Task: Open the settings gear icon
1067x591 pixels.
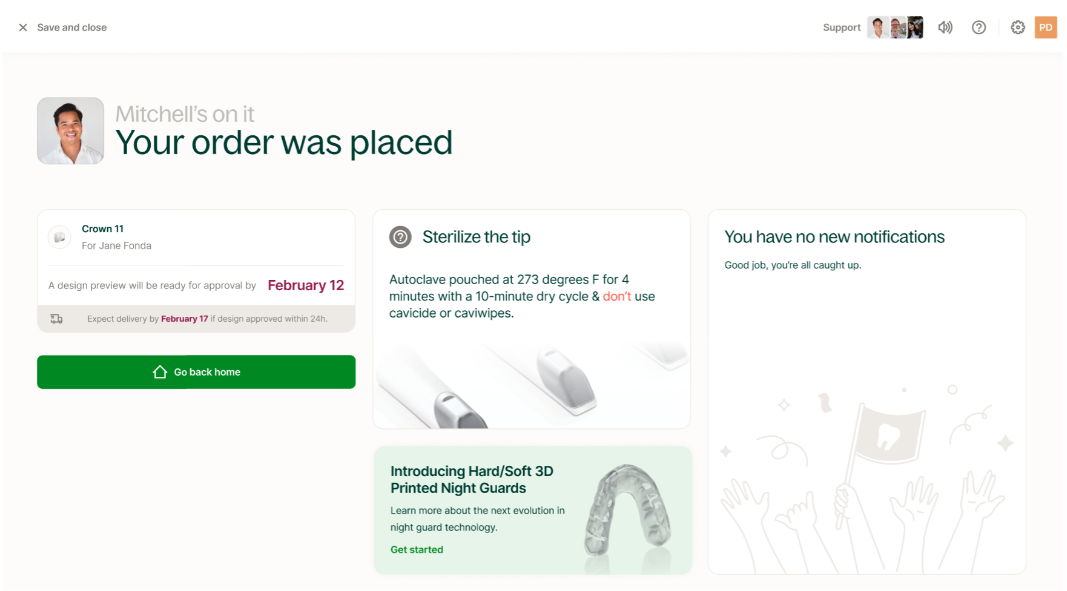Action: pyautogui.click(x=1018, y=28)
